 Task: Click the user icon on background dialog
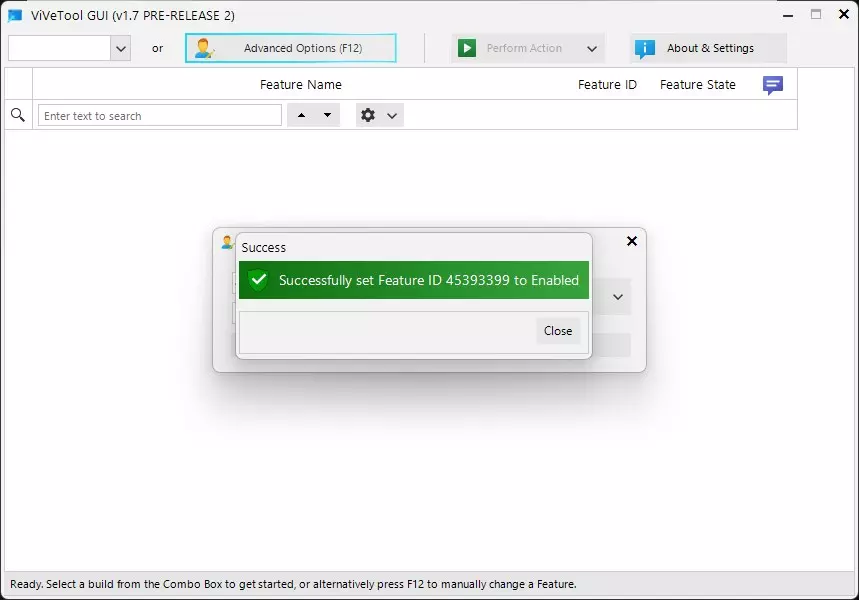click(227, 242)
